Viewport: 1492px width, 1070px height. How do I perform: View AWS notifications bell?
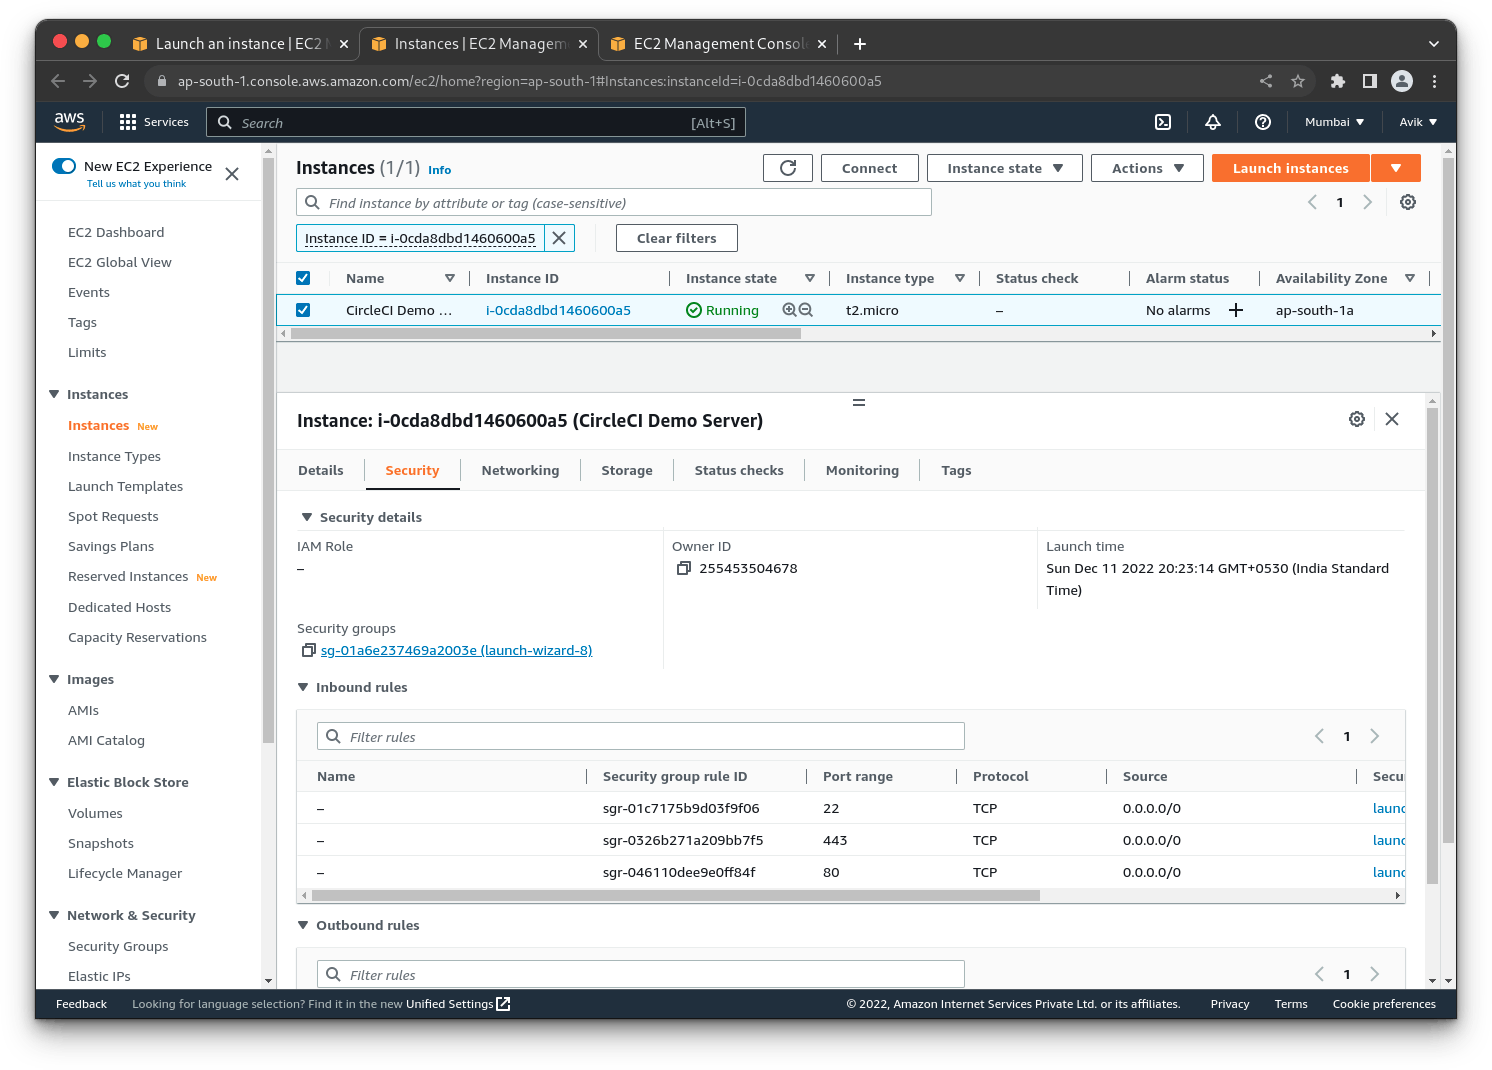(x=1212, y=121)
